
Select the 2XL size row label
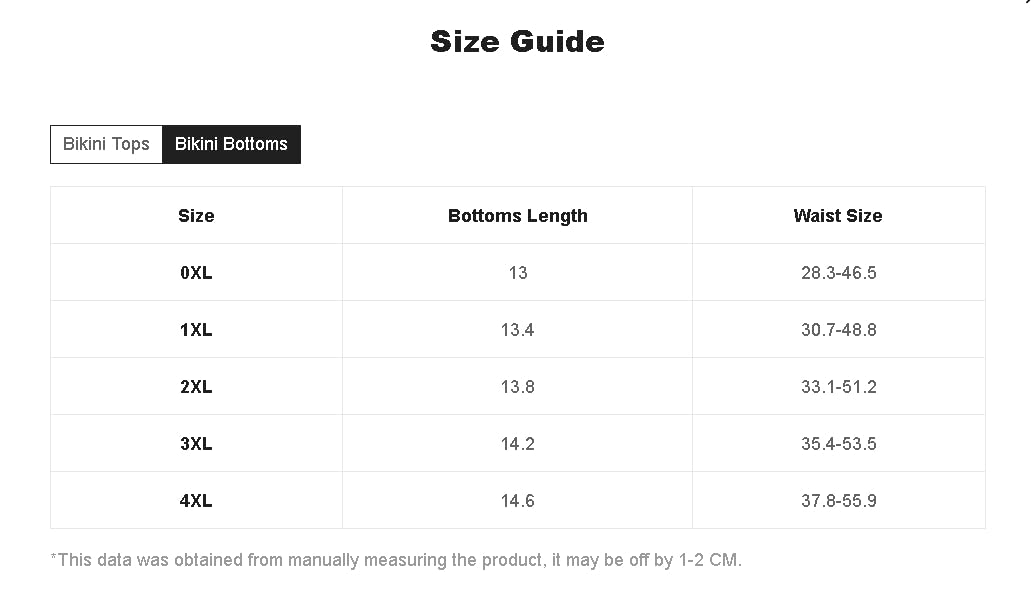(196, 387)
